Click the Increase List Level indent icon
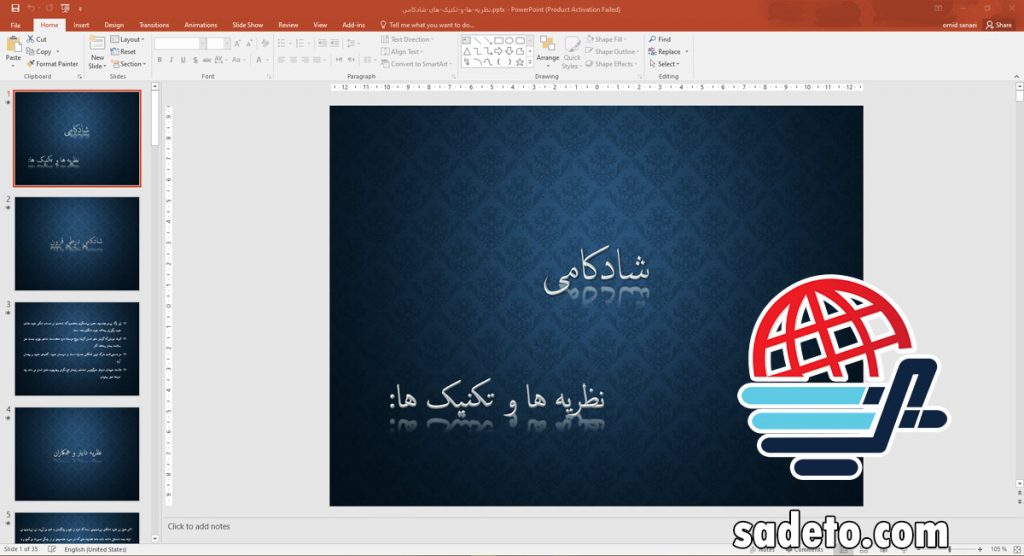Screen dimensions: 1024x556 coord(334,43)
